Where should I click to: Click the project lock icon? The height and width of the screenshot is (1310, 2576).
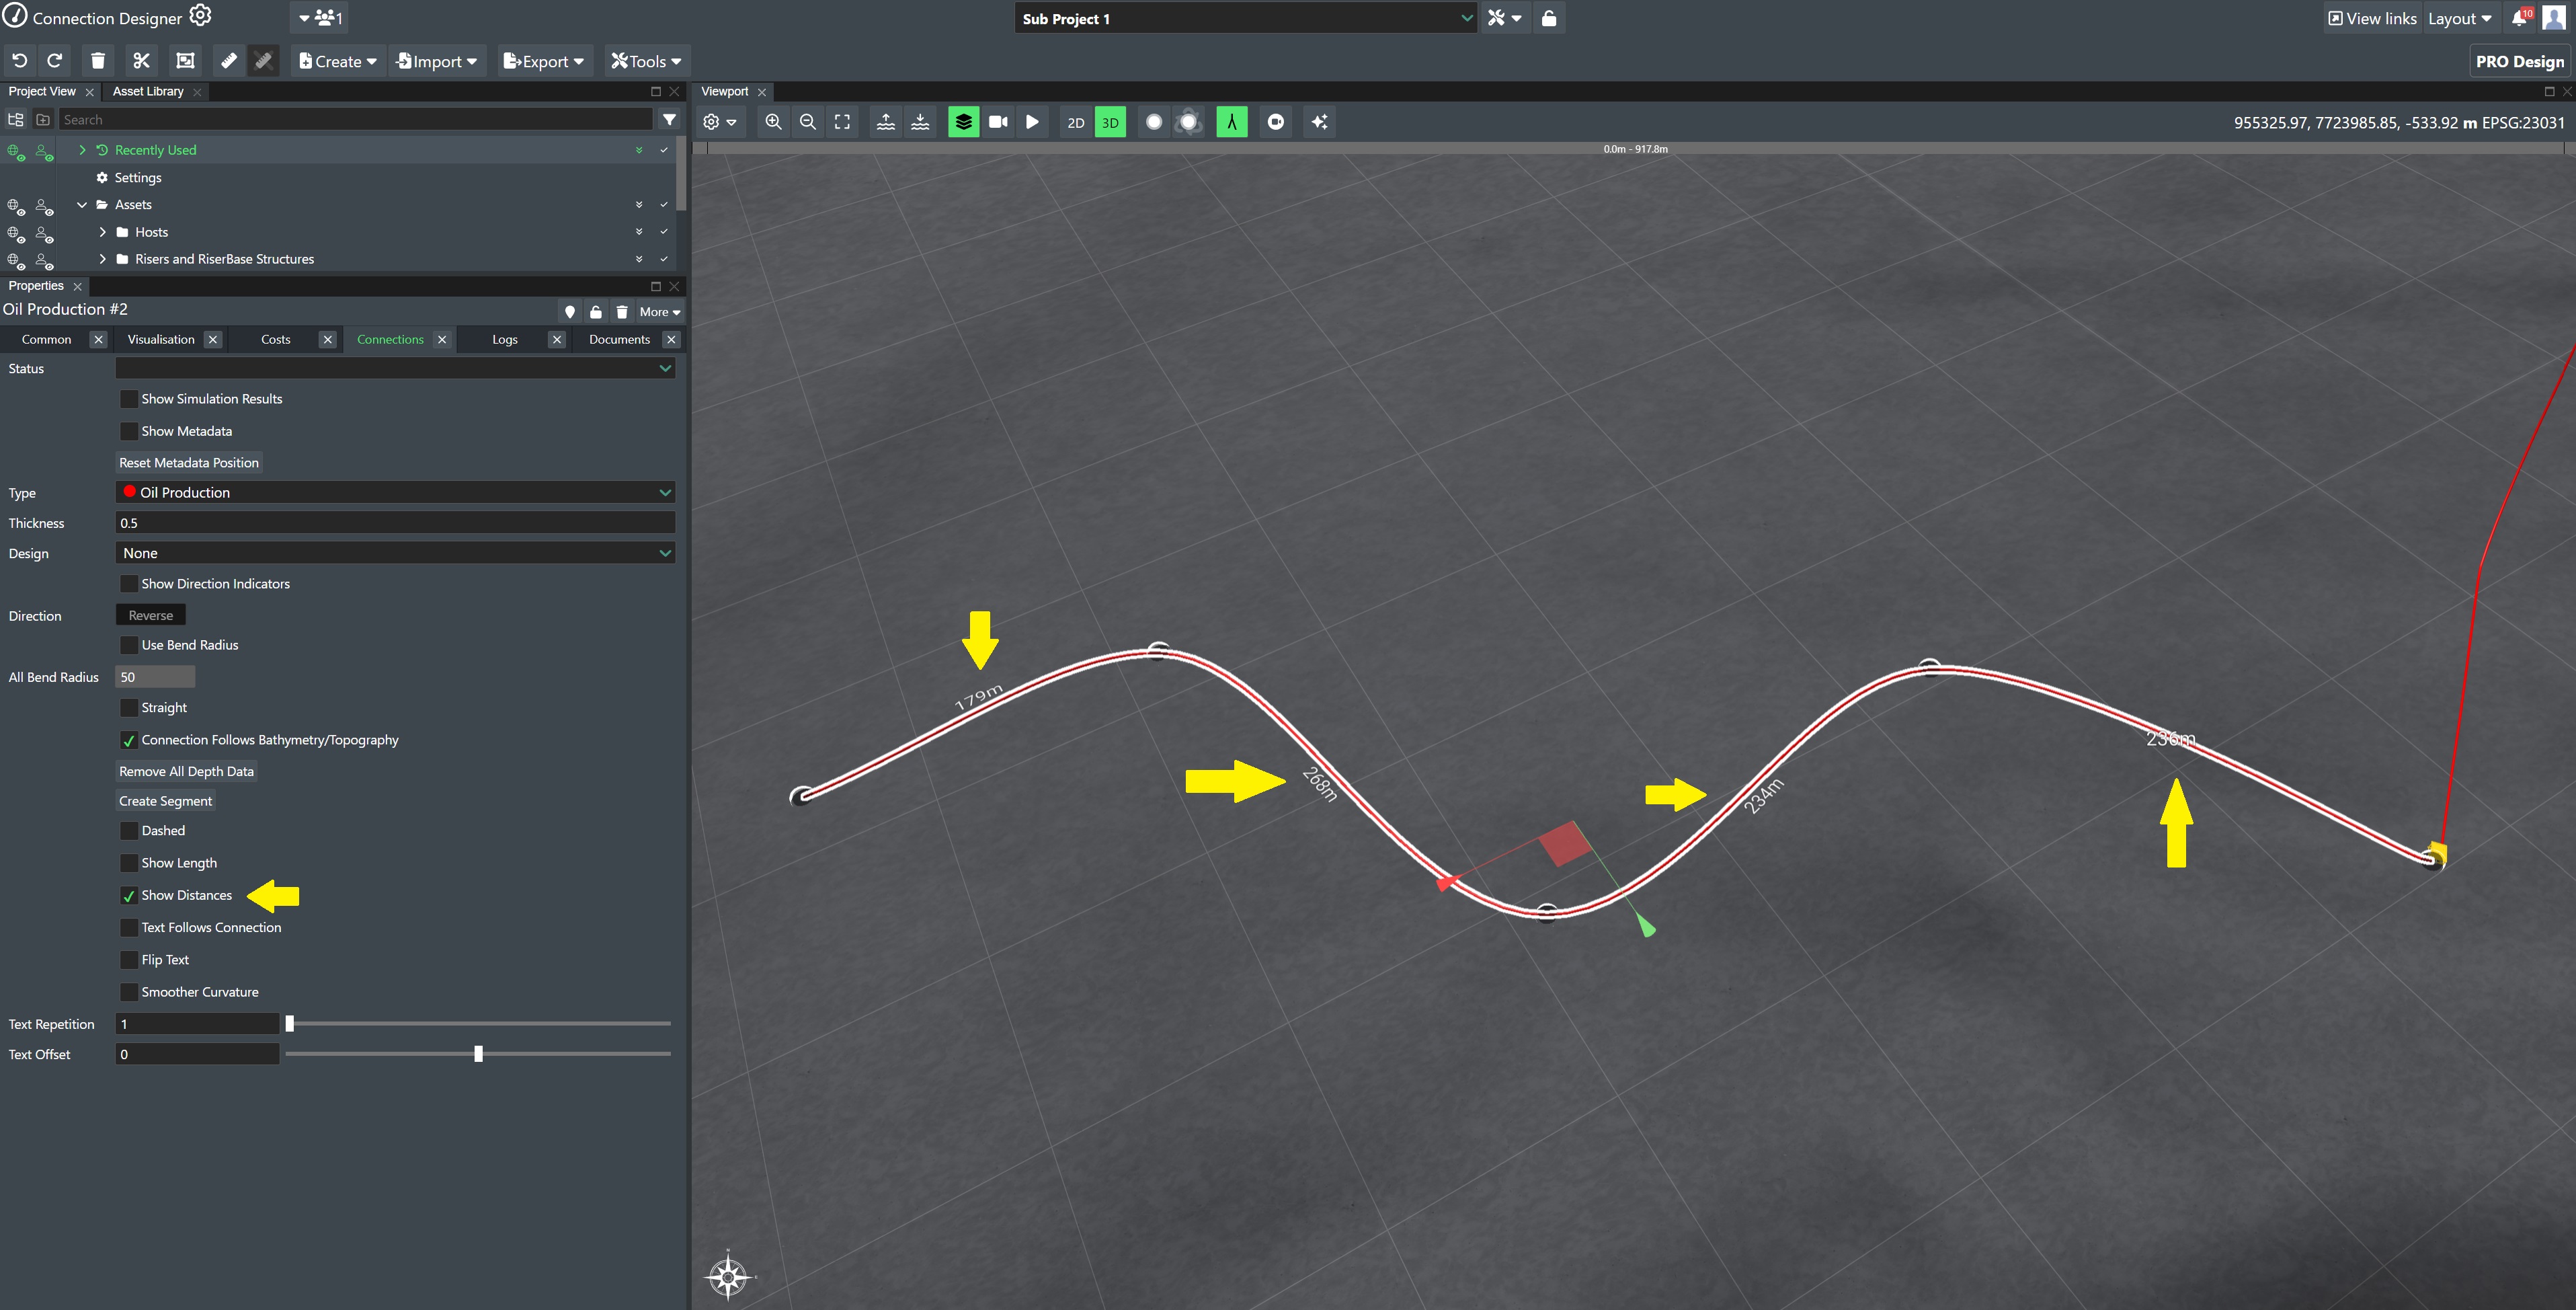[x=1549, y=18]
